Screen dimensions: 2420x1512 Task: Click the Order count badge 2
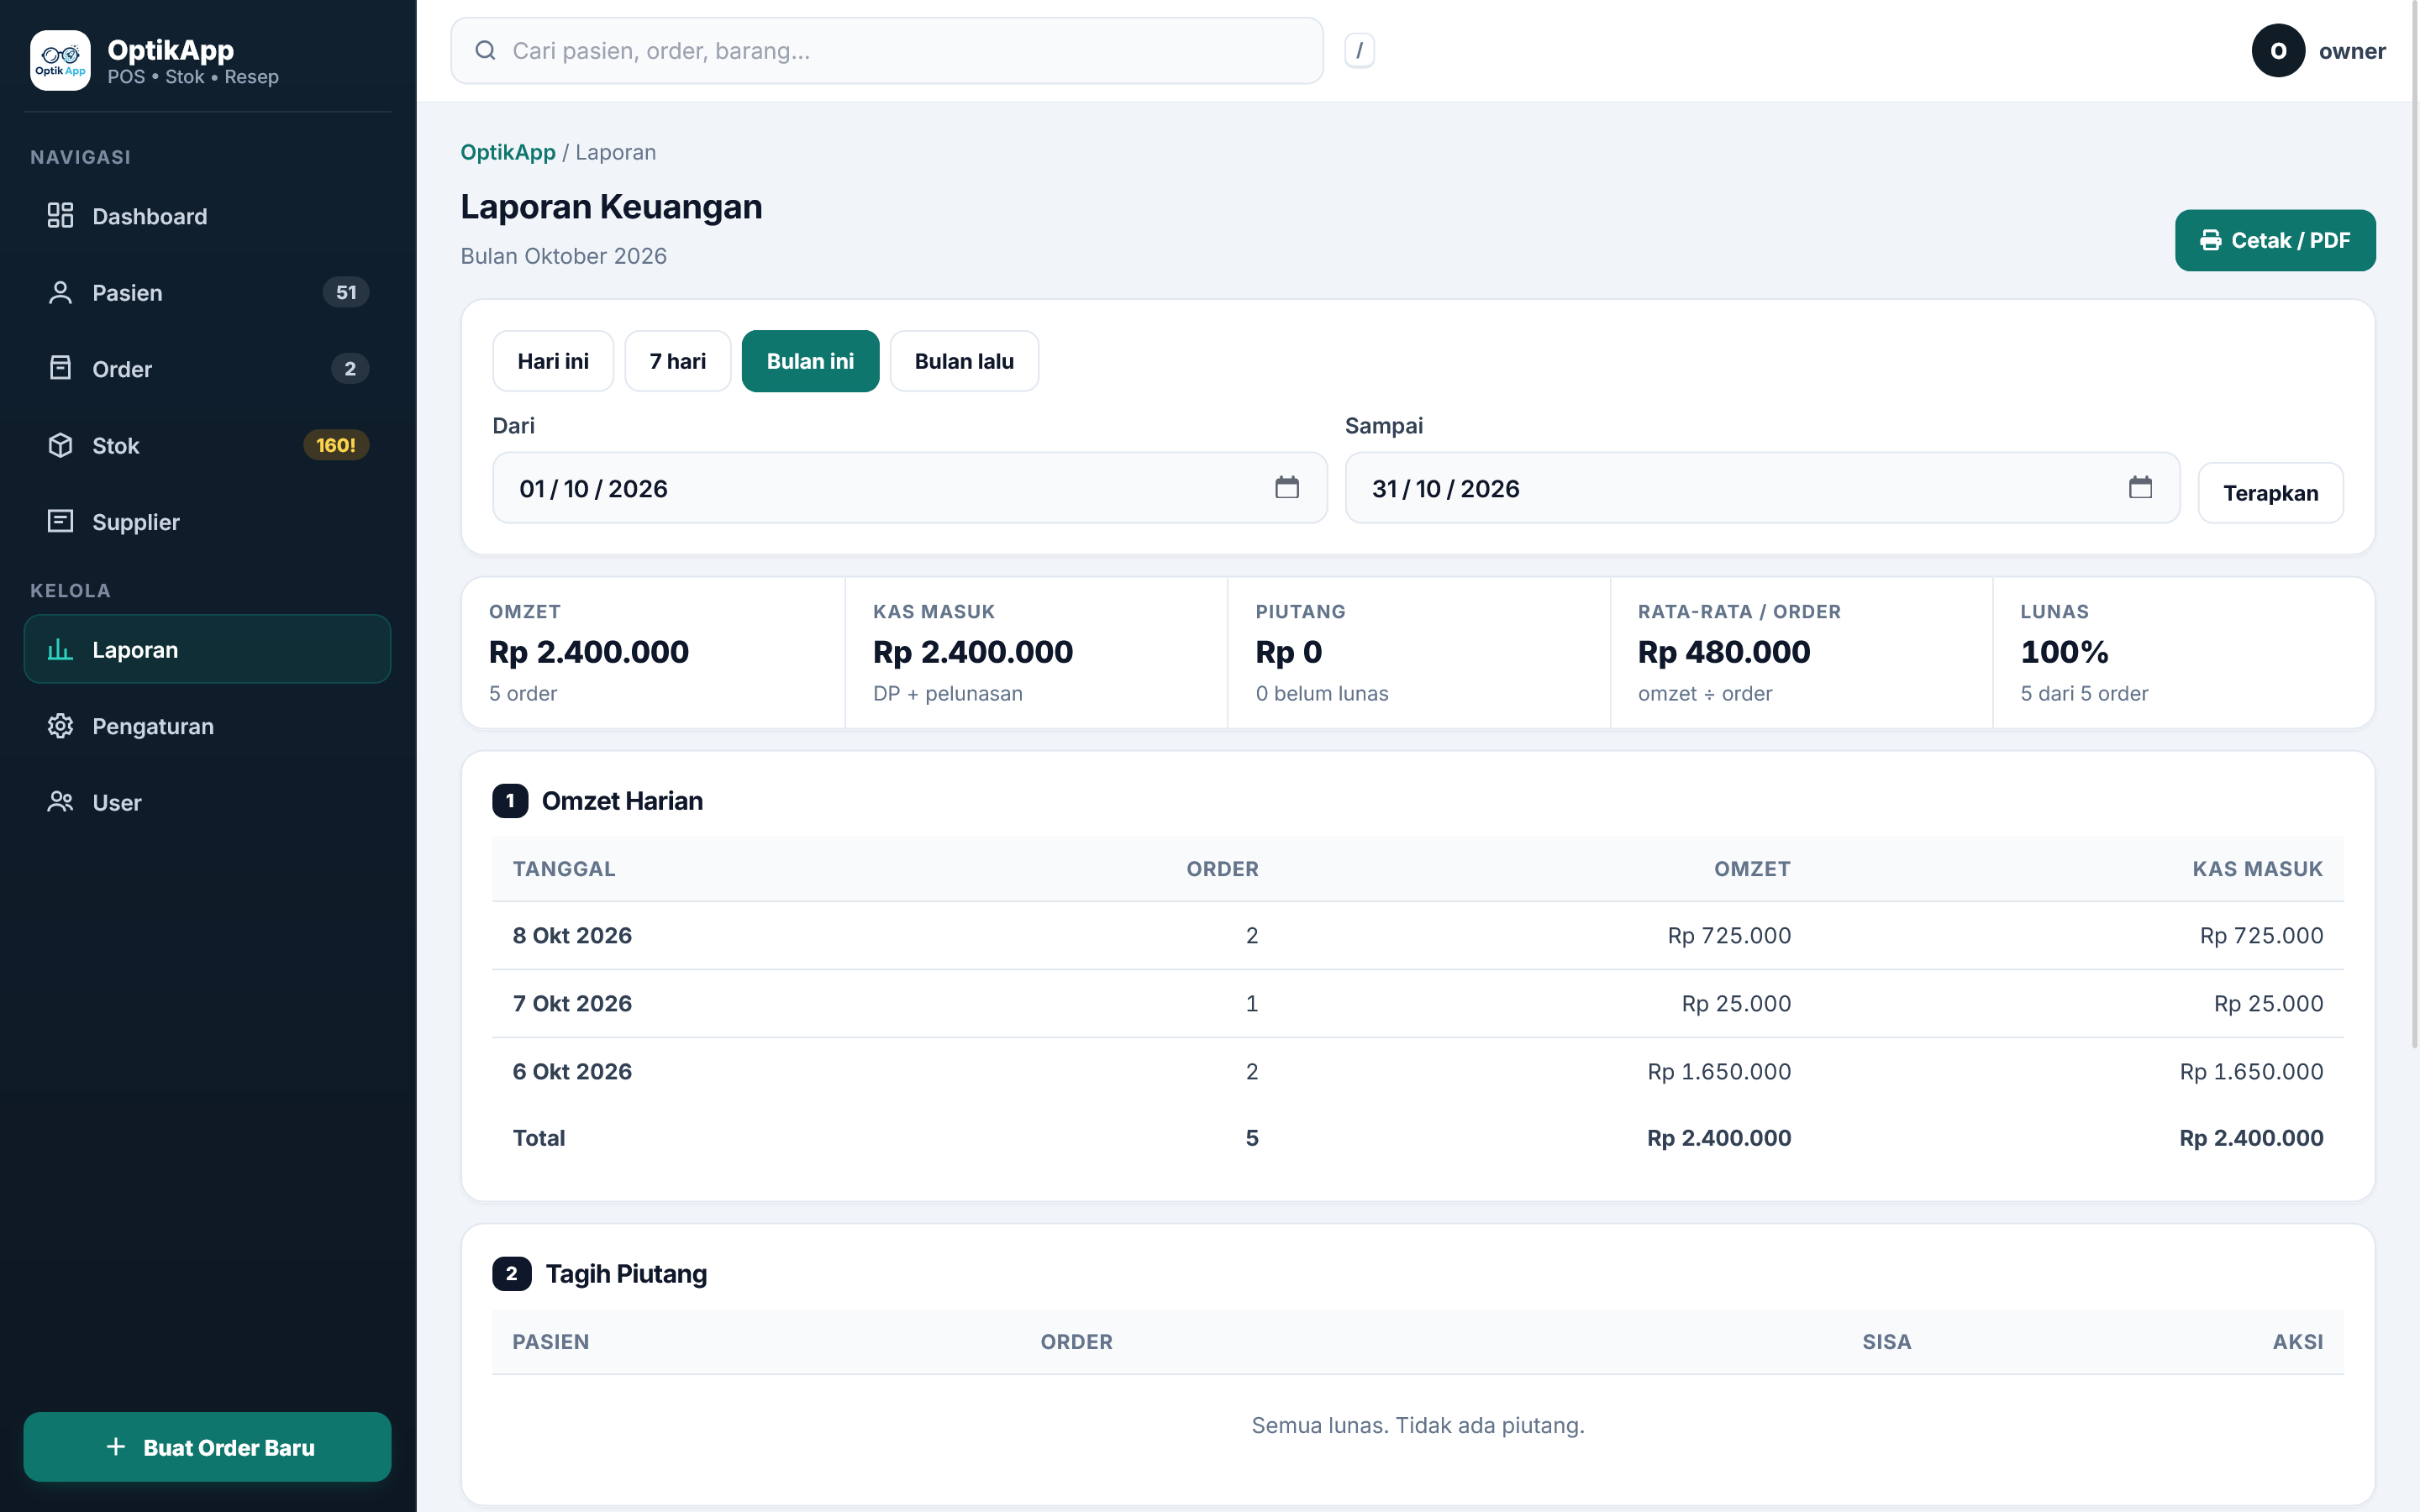tap(350, 369)
